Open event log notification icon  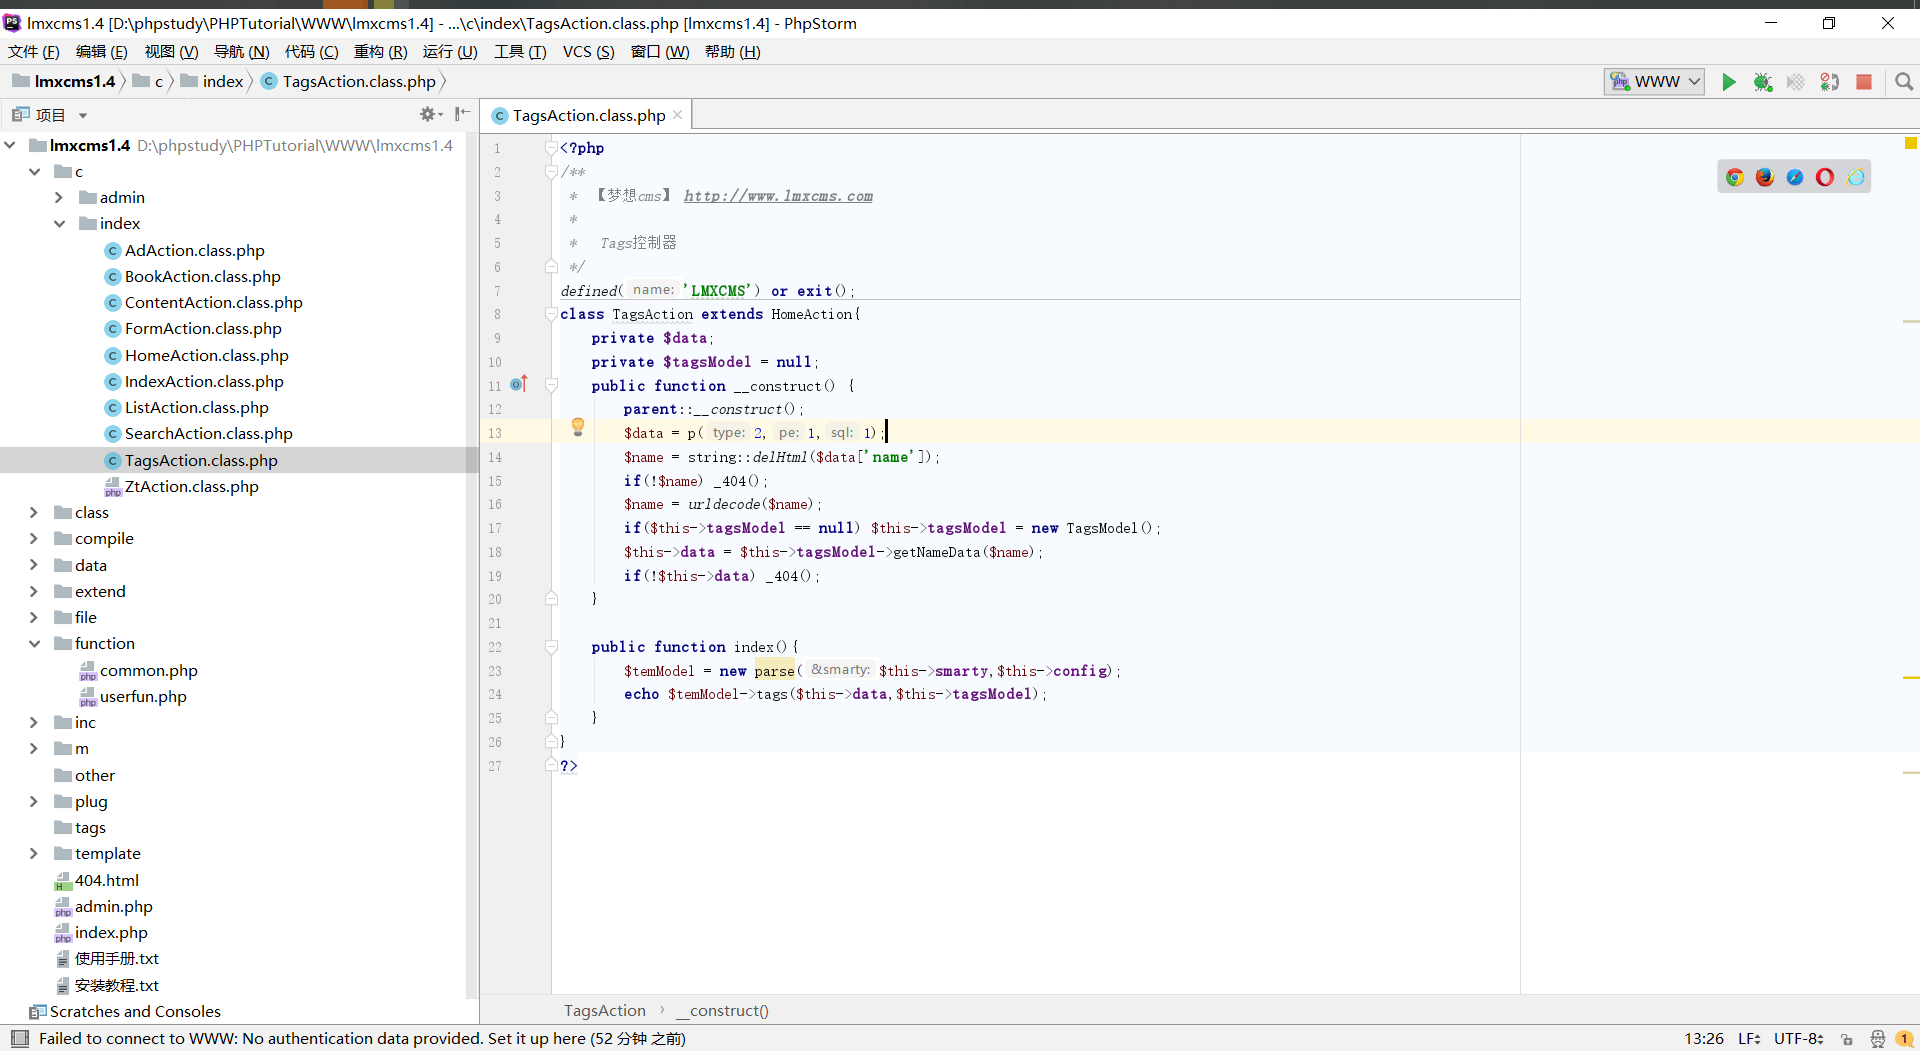1905,1039
